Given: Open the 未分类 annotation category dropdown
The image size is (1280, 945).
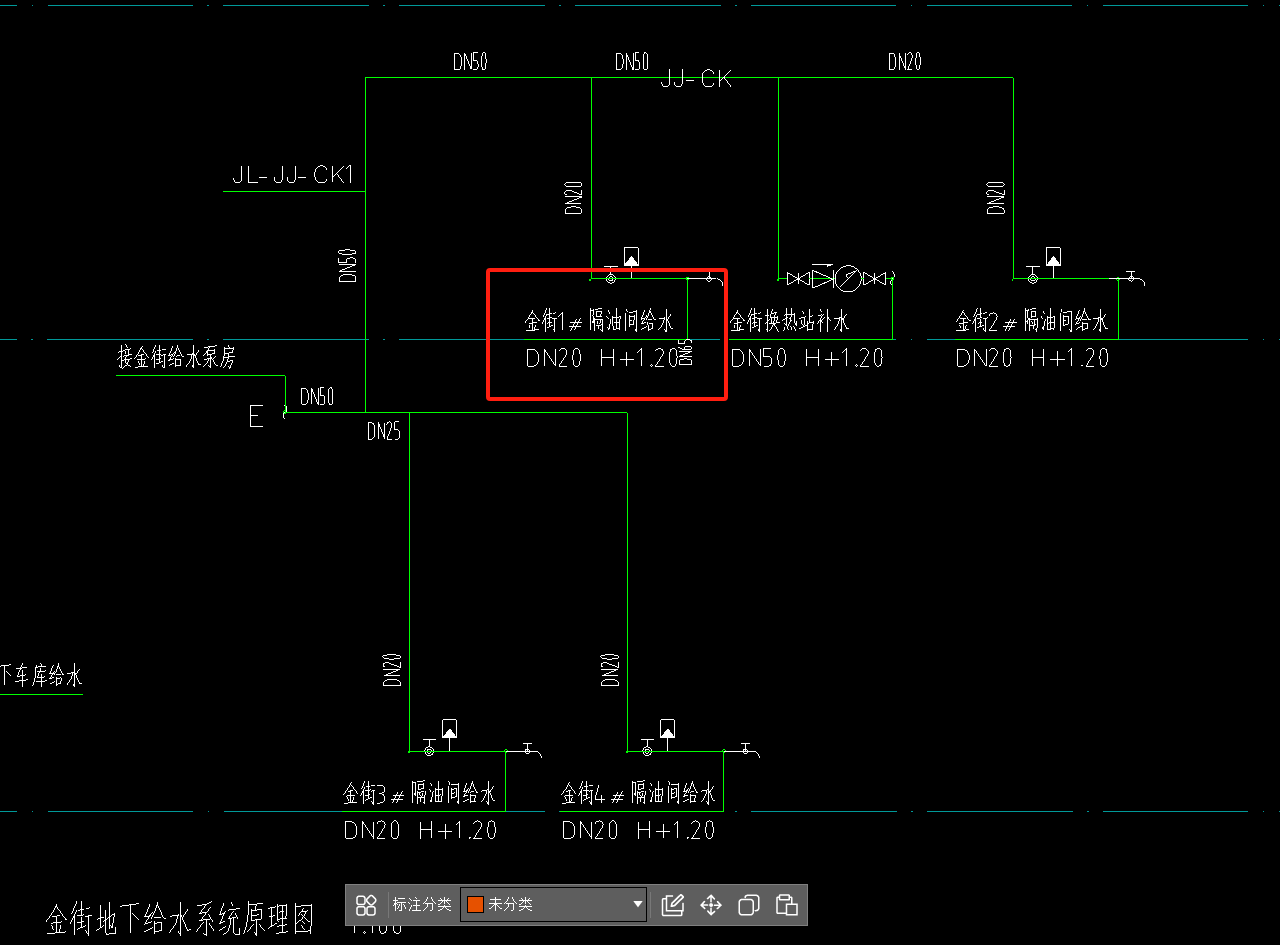Looking at the screenshot, I should click(553, 905).
